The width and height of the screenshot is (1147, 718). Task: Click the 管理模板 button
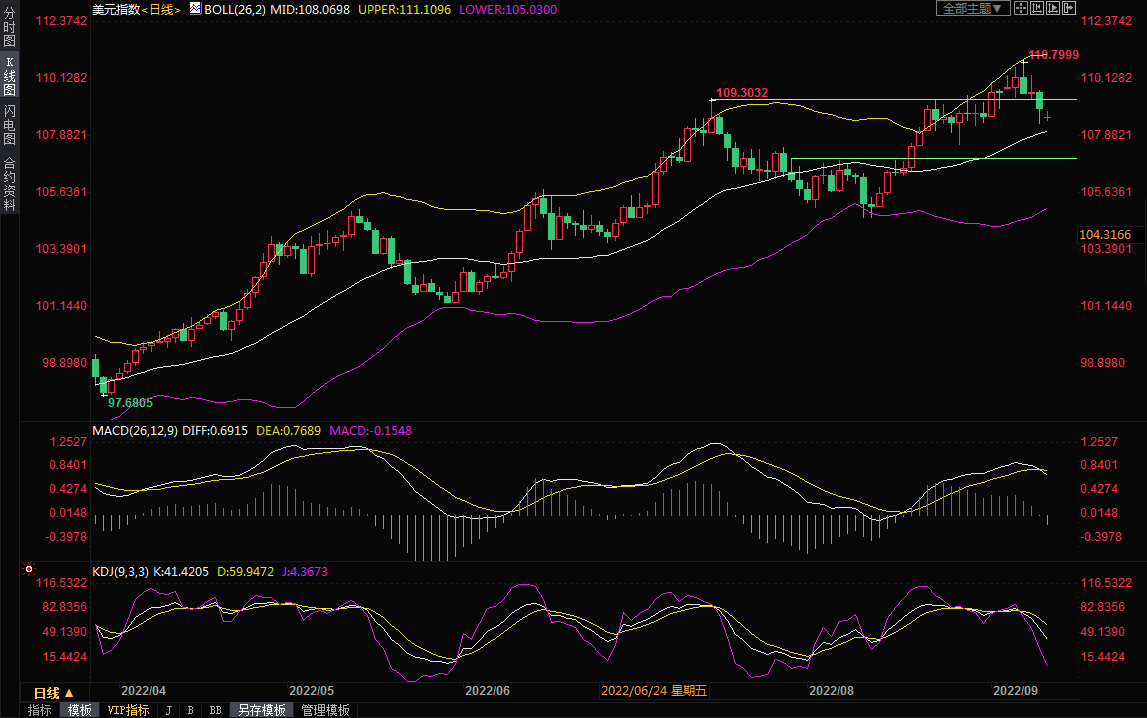tap(326, 710)
